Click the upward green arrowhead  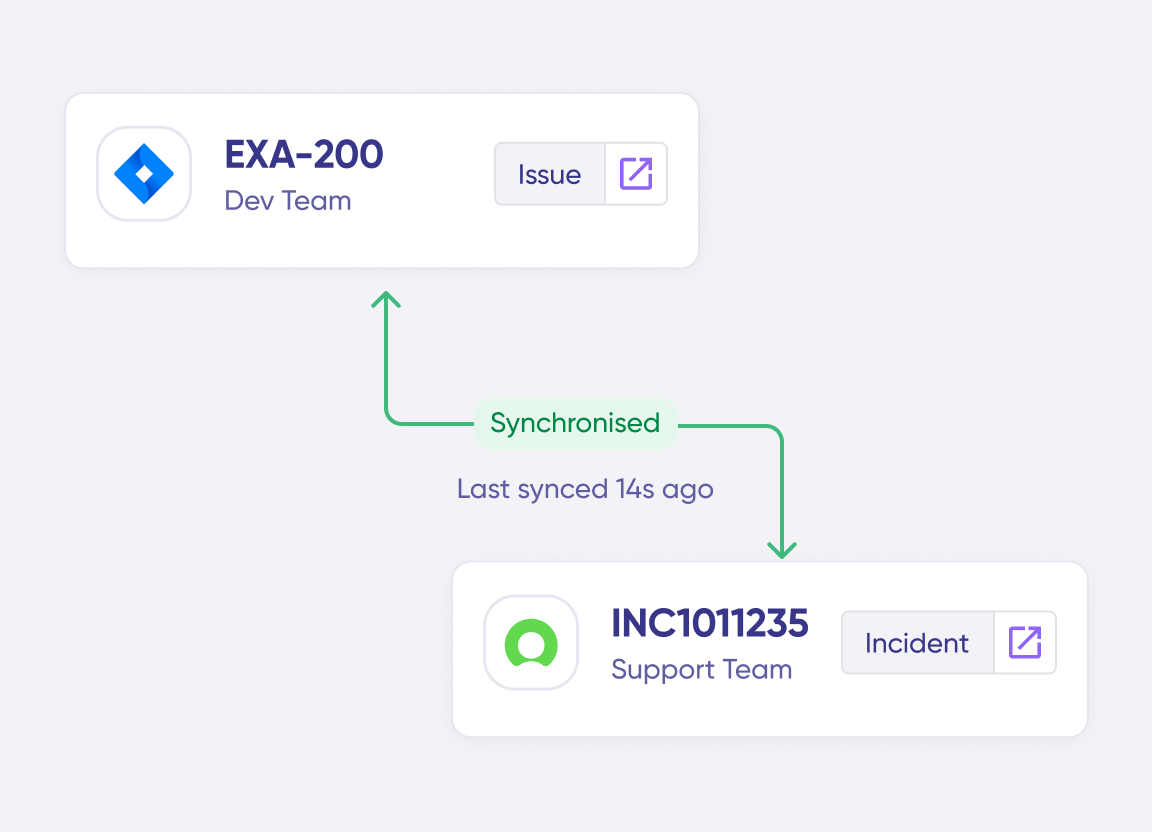(x=386, y=299)
